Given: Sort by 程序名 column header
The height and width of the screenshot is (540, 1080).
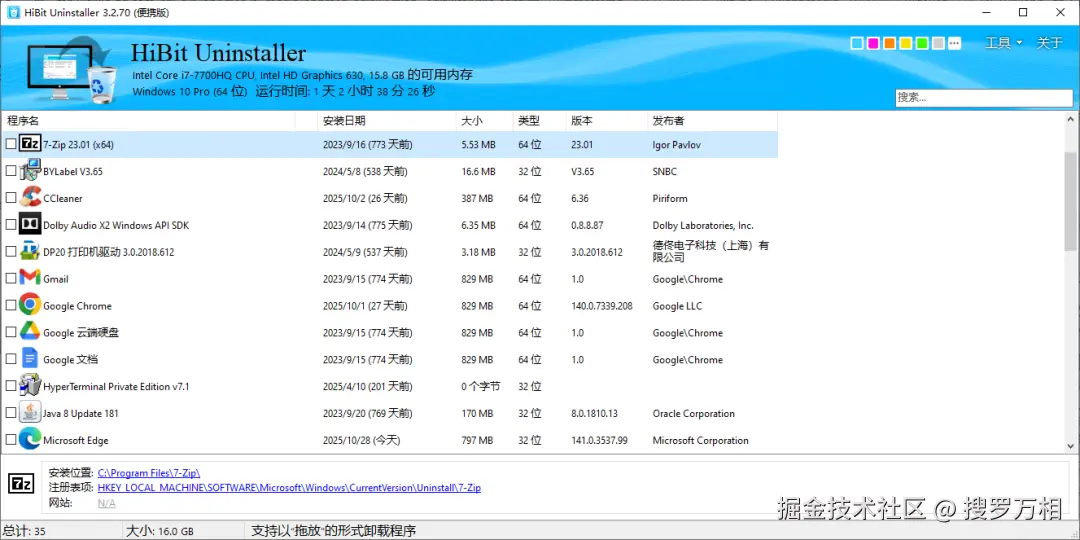Looking at the screenshot, I should [148, 121].
